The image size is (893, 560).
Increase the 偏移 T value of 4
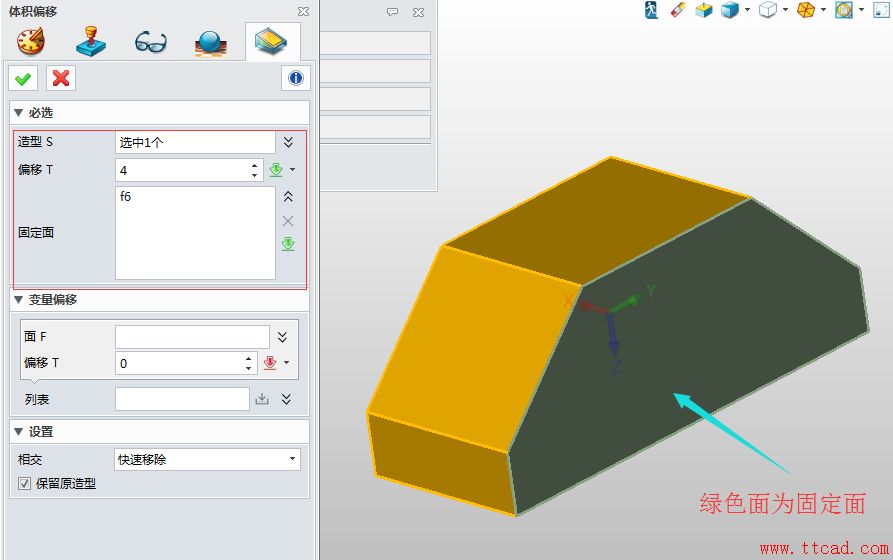click(255, 165)
